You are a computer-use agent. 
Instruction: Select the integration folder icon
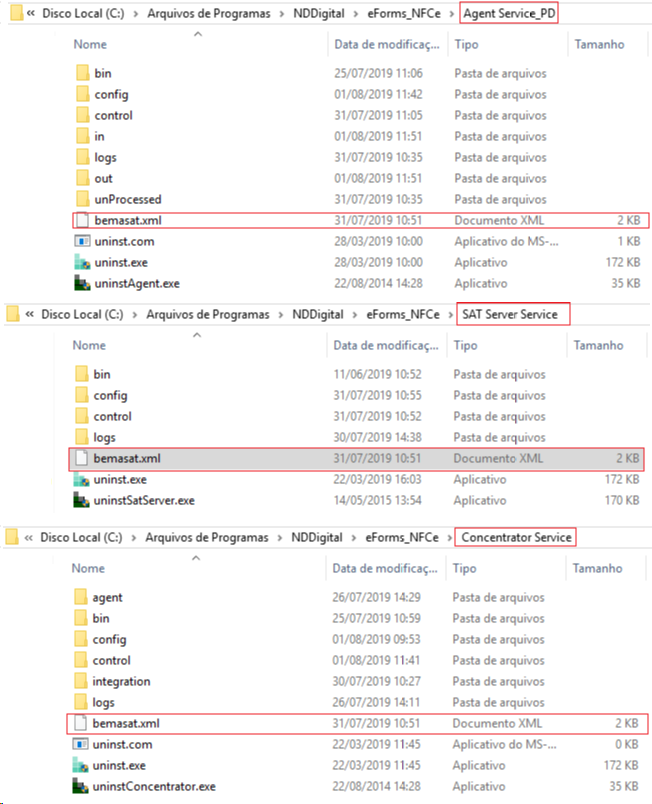pos(80,681)
